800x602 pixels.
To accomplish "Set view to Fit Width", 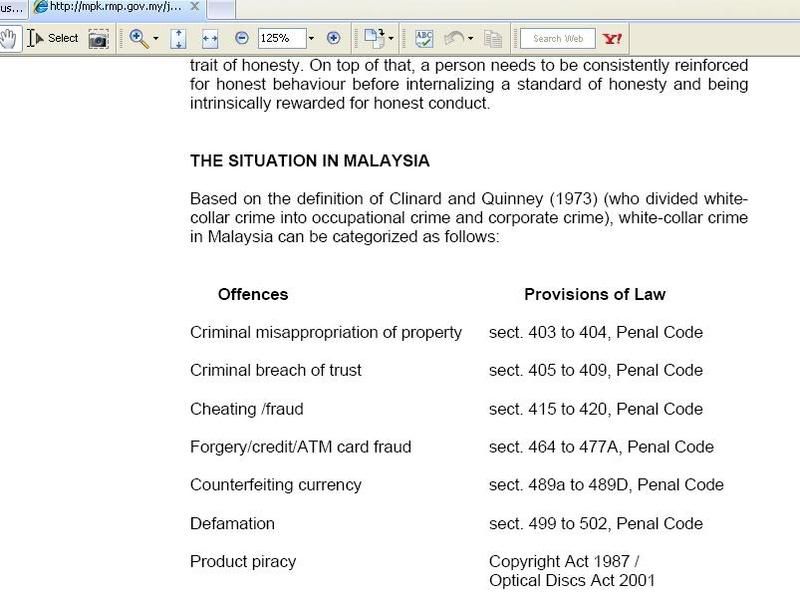I will pyautogui.click(x=209, y=38).
